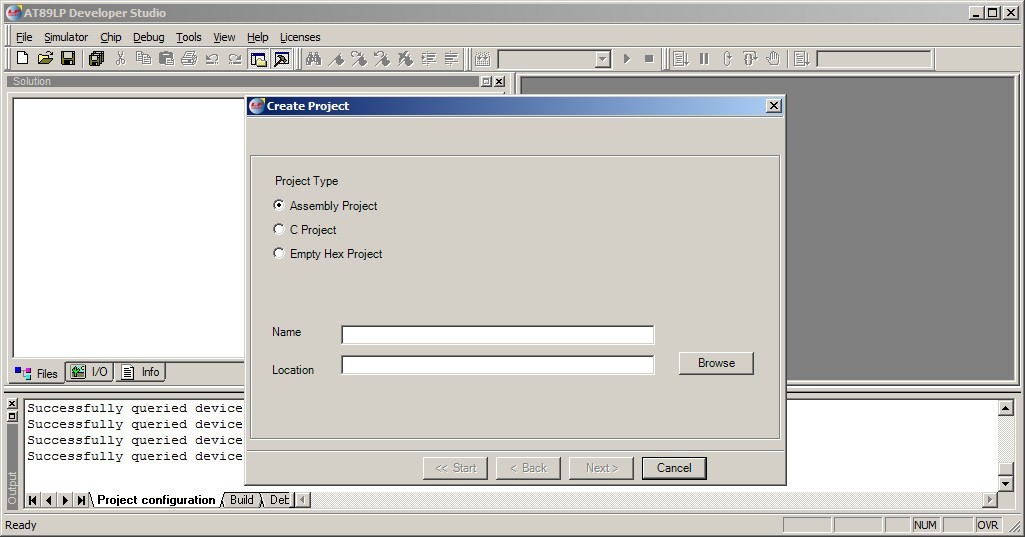Switch to the Info tab
Image resolution: width=1025 pixels, height=537 pixels.
pyautogui.click(x=141, y=372)
